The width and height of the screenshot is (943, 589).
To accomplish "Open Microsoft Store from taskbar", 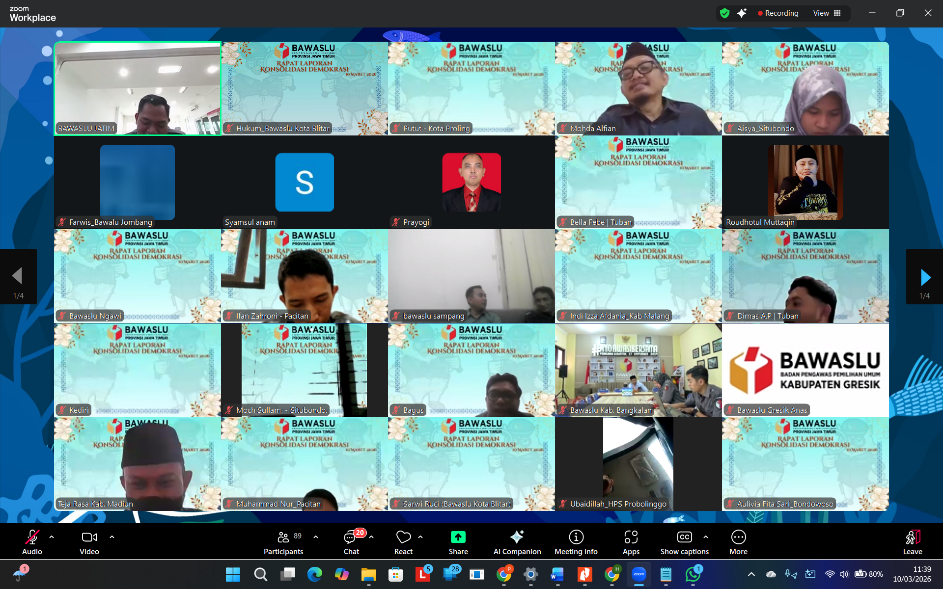I will [x=396, y=575].
